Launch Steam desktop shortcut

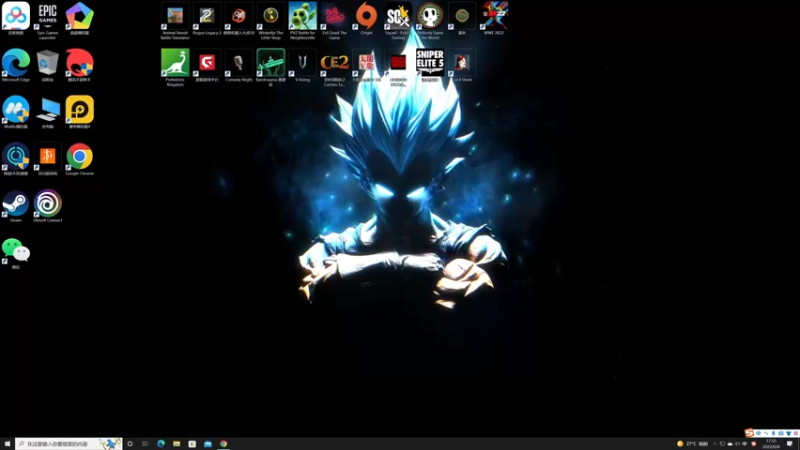[x=16, y=206]
